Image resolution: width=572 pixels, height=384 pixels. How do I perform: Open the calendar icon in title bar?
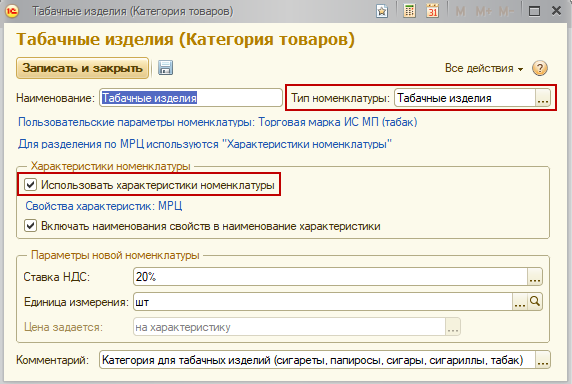coord(433,11)
